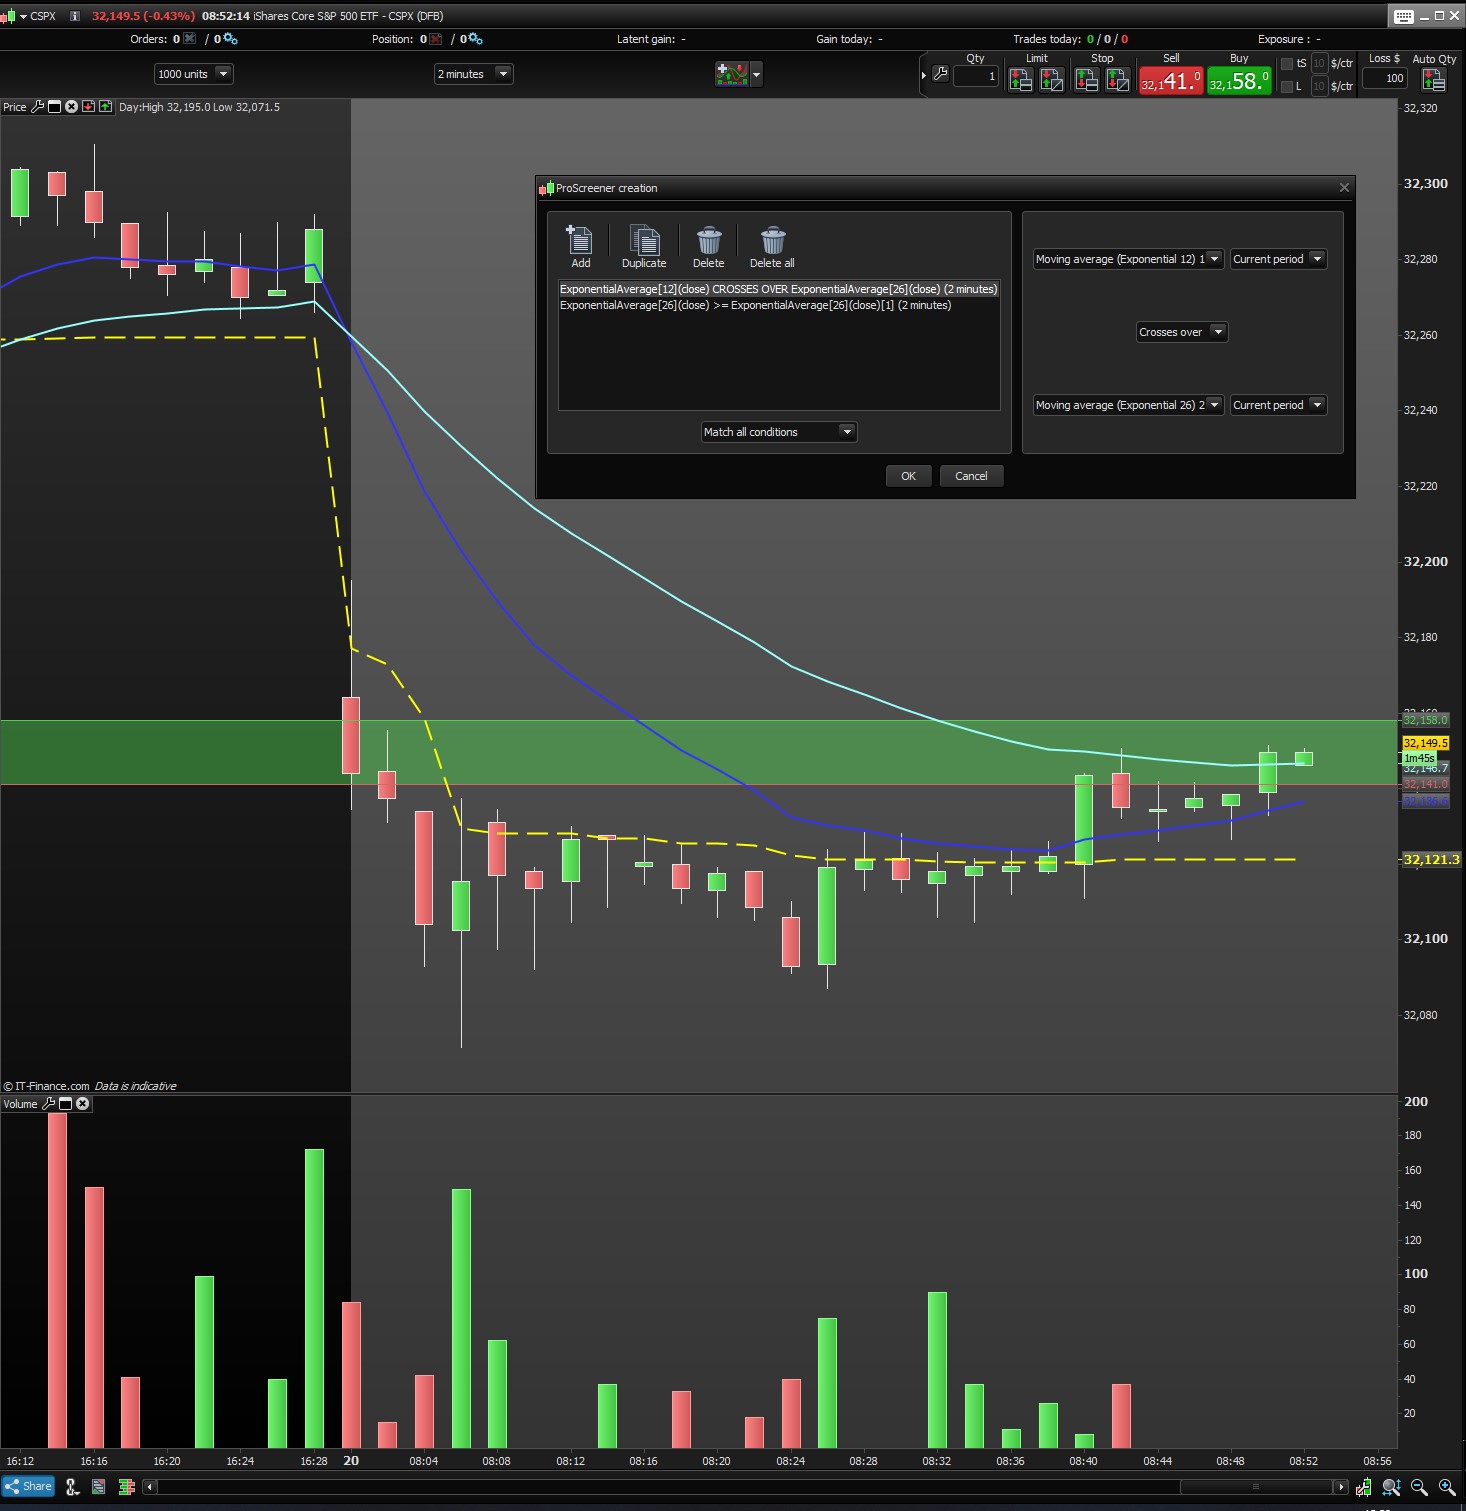The image size is (1466, 1511).
Task: Open the Price panel wrench settings
Action: tap(38, 107)
